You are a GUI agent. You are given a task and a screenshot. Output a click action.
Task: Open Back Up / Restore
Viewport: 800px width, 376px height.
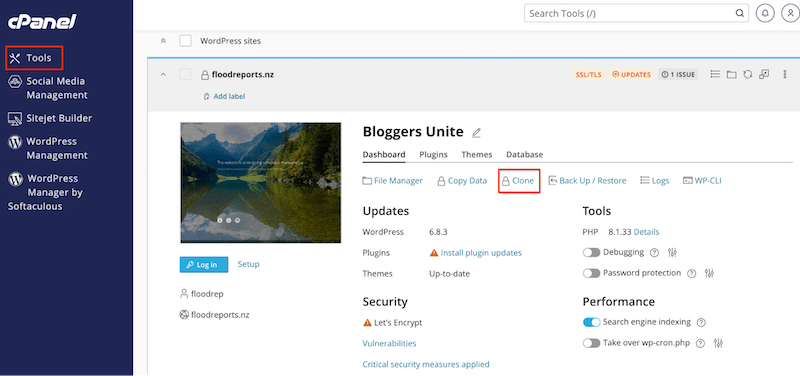point(587,181)
